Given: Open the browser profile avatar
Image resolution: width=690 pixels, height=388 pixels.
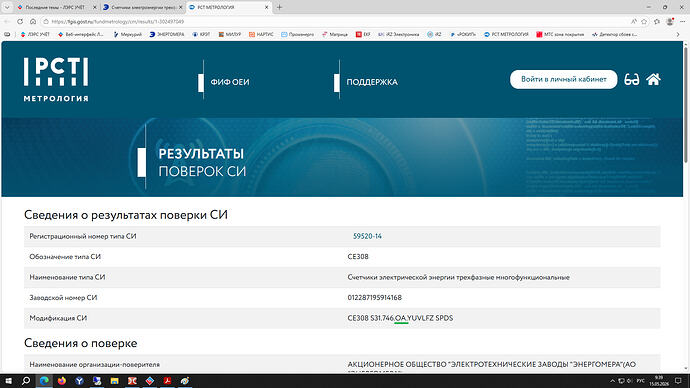Looking at the screenshot, I should click(670, 22).
